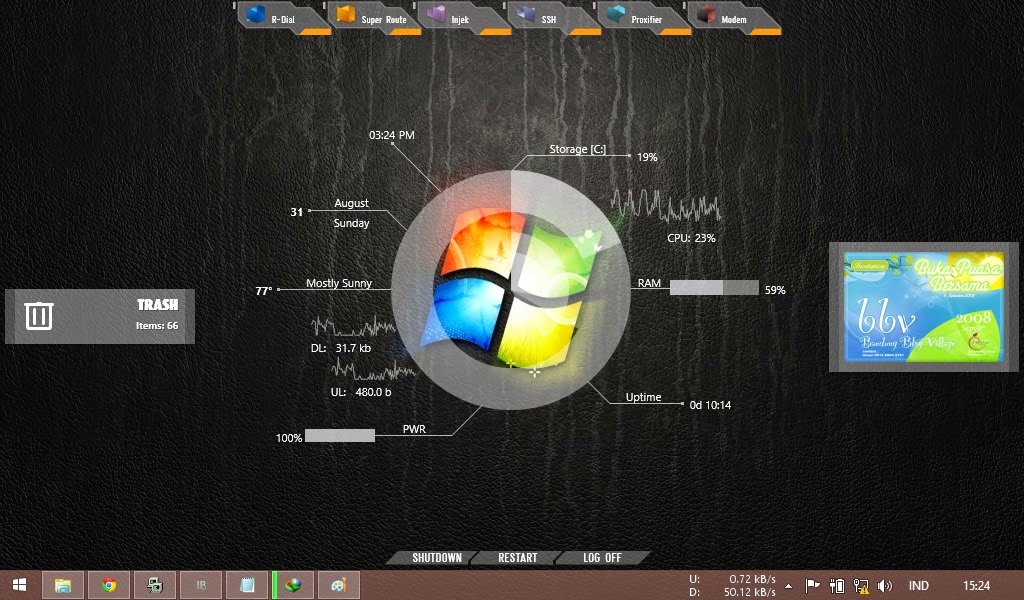Open the network computers taskbar app

click(155, 585)
